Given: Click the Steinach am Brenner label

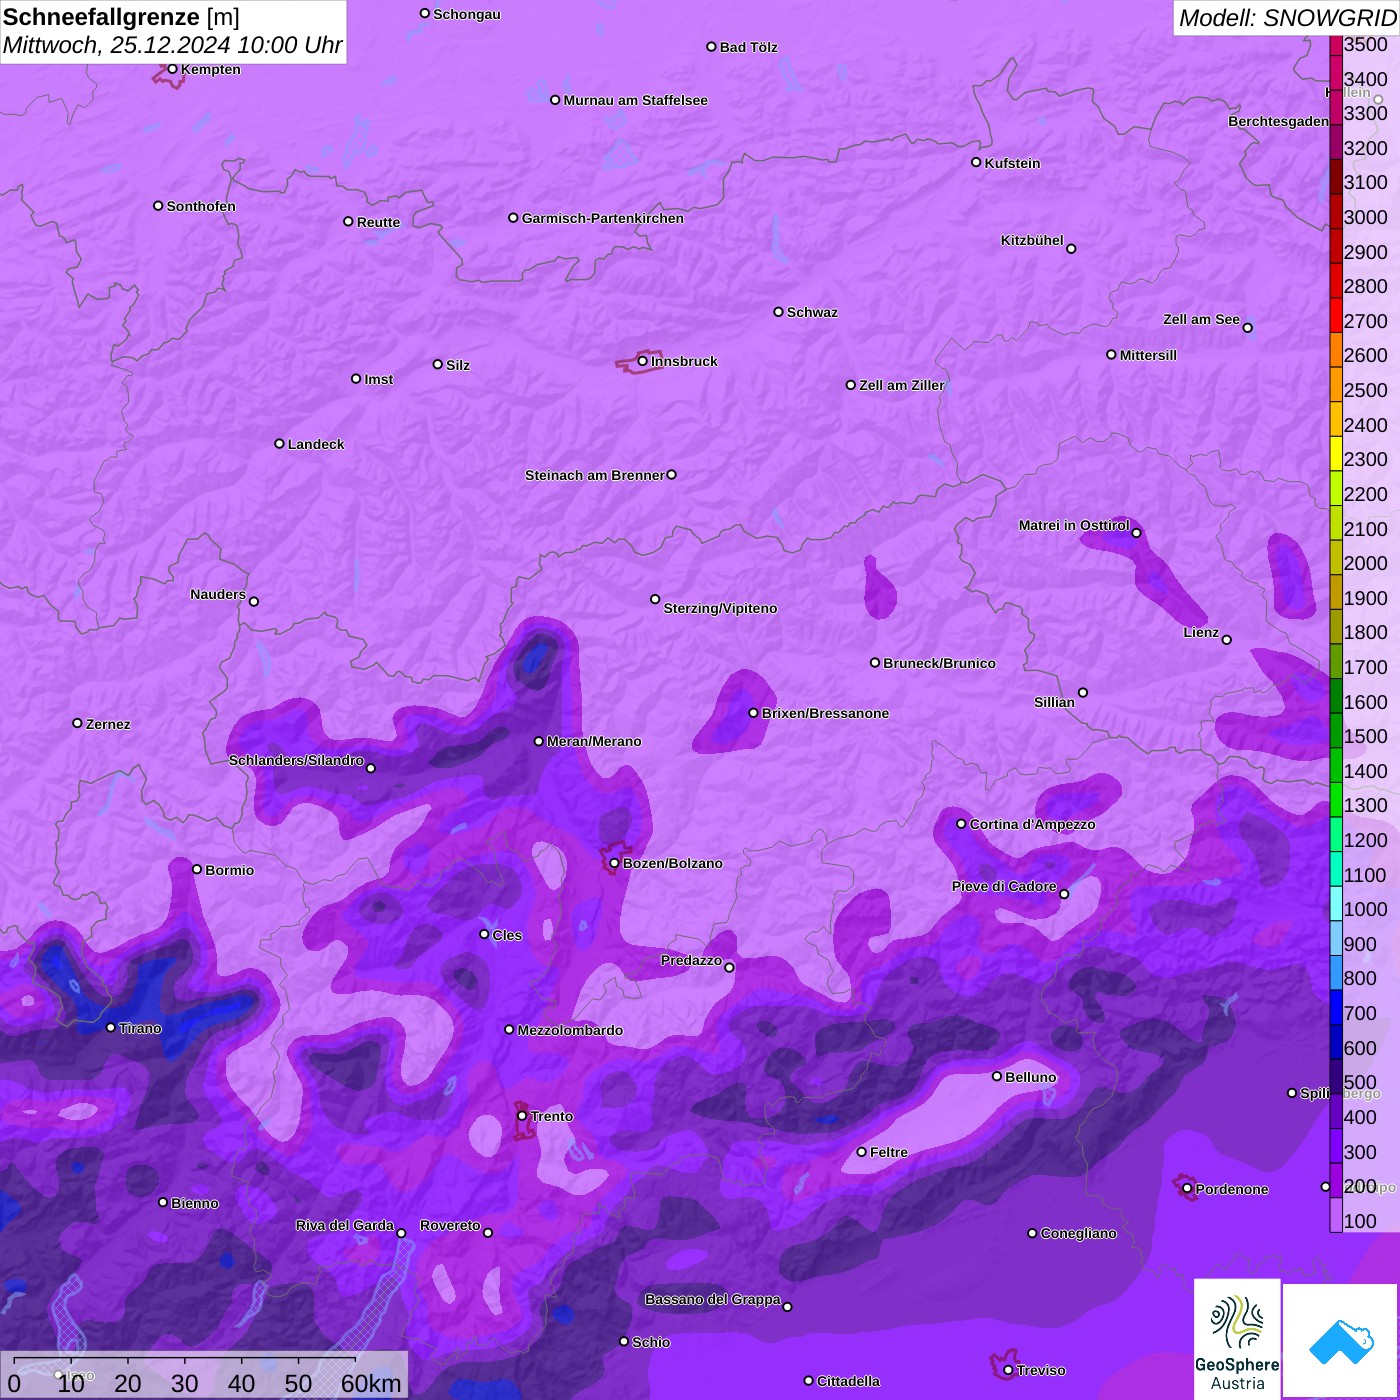Looking at the screenshot, I should [x=595, y=475].
